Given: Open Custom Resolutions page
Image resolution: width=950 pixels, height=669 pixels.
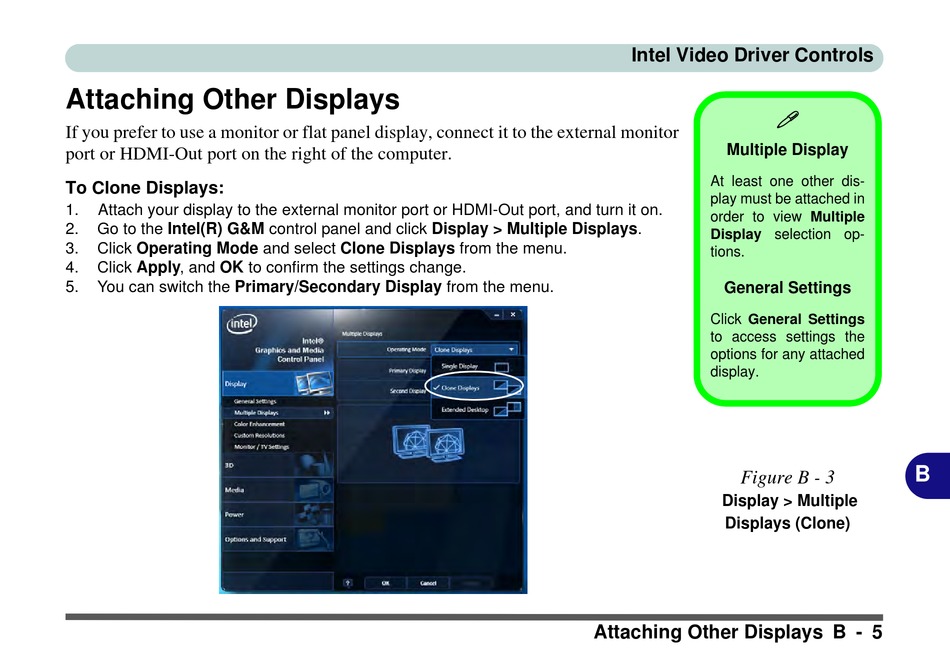Looking at the screenshot, I should point(259,436).
